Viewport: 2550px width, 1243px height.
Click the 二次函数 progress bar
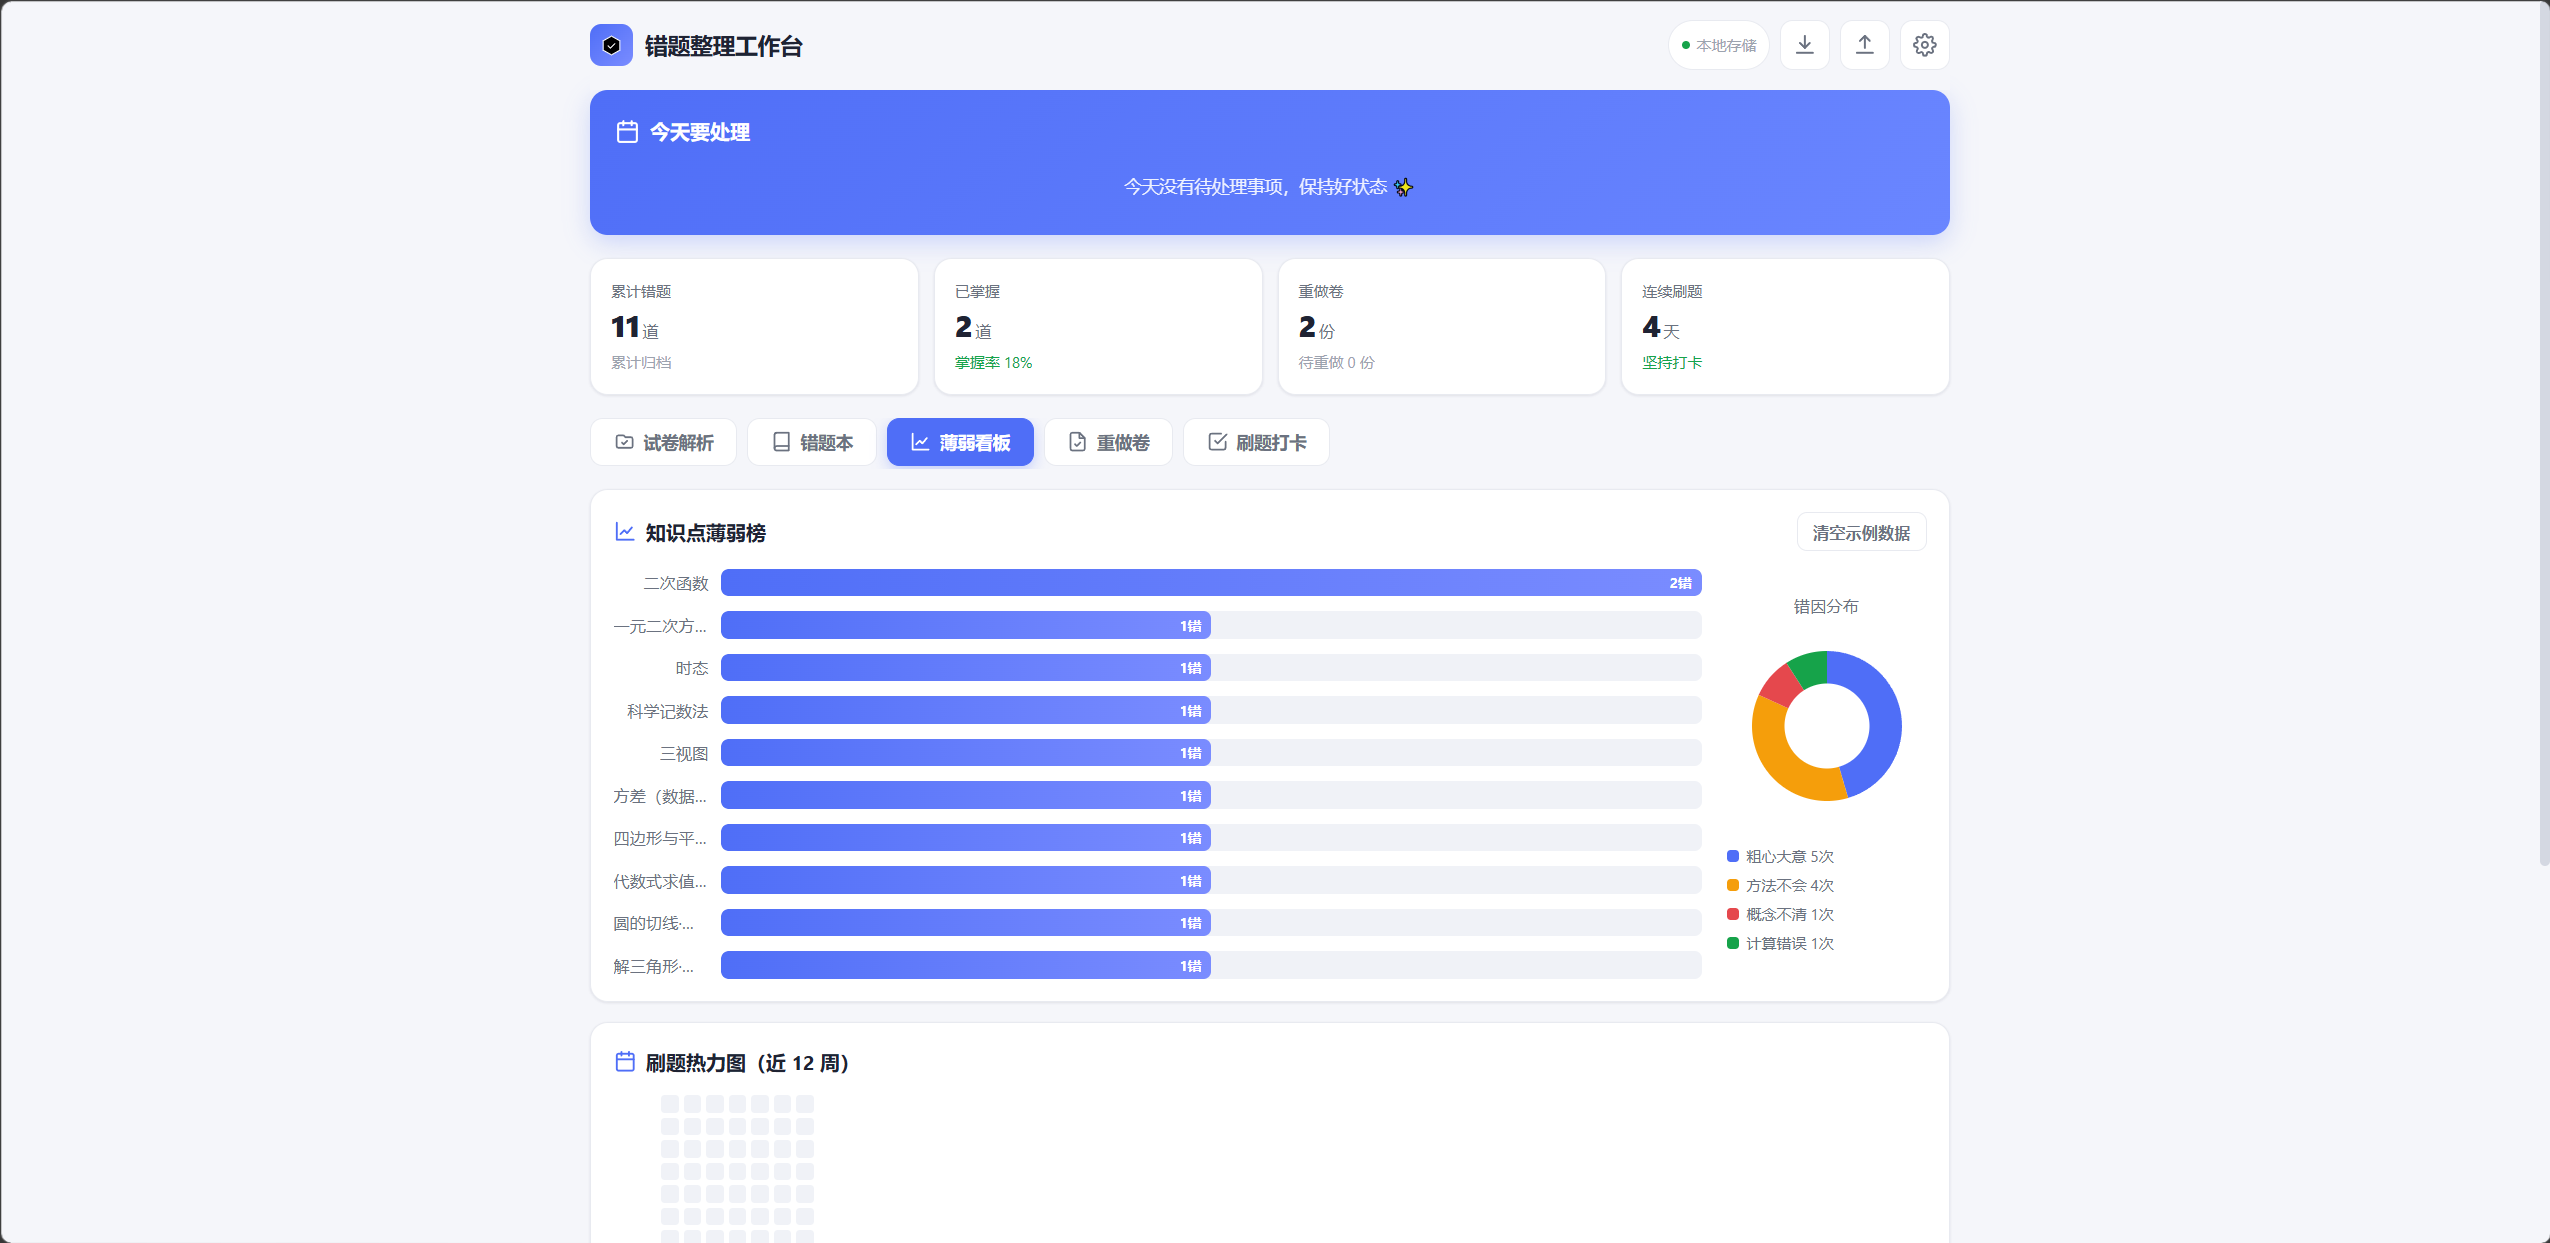[1211, 583]
